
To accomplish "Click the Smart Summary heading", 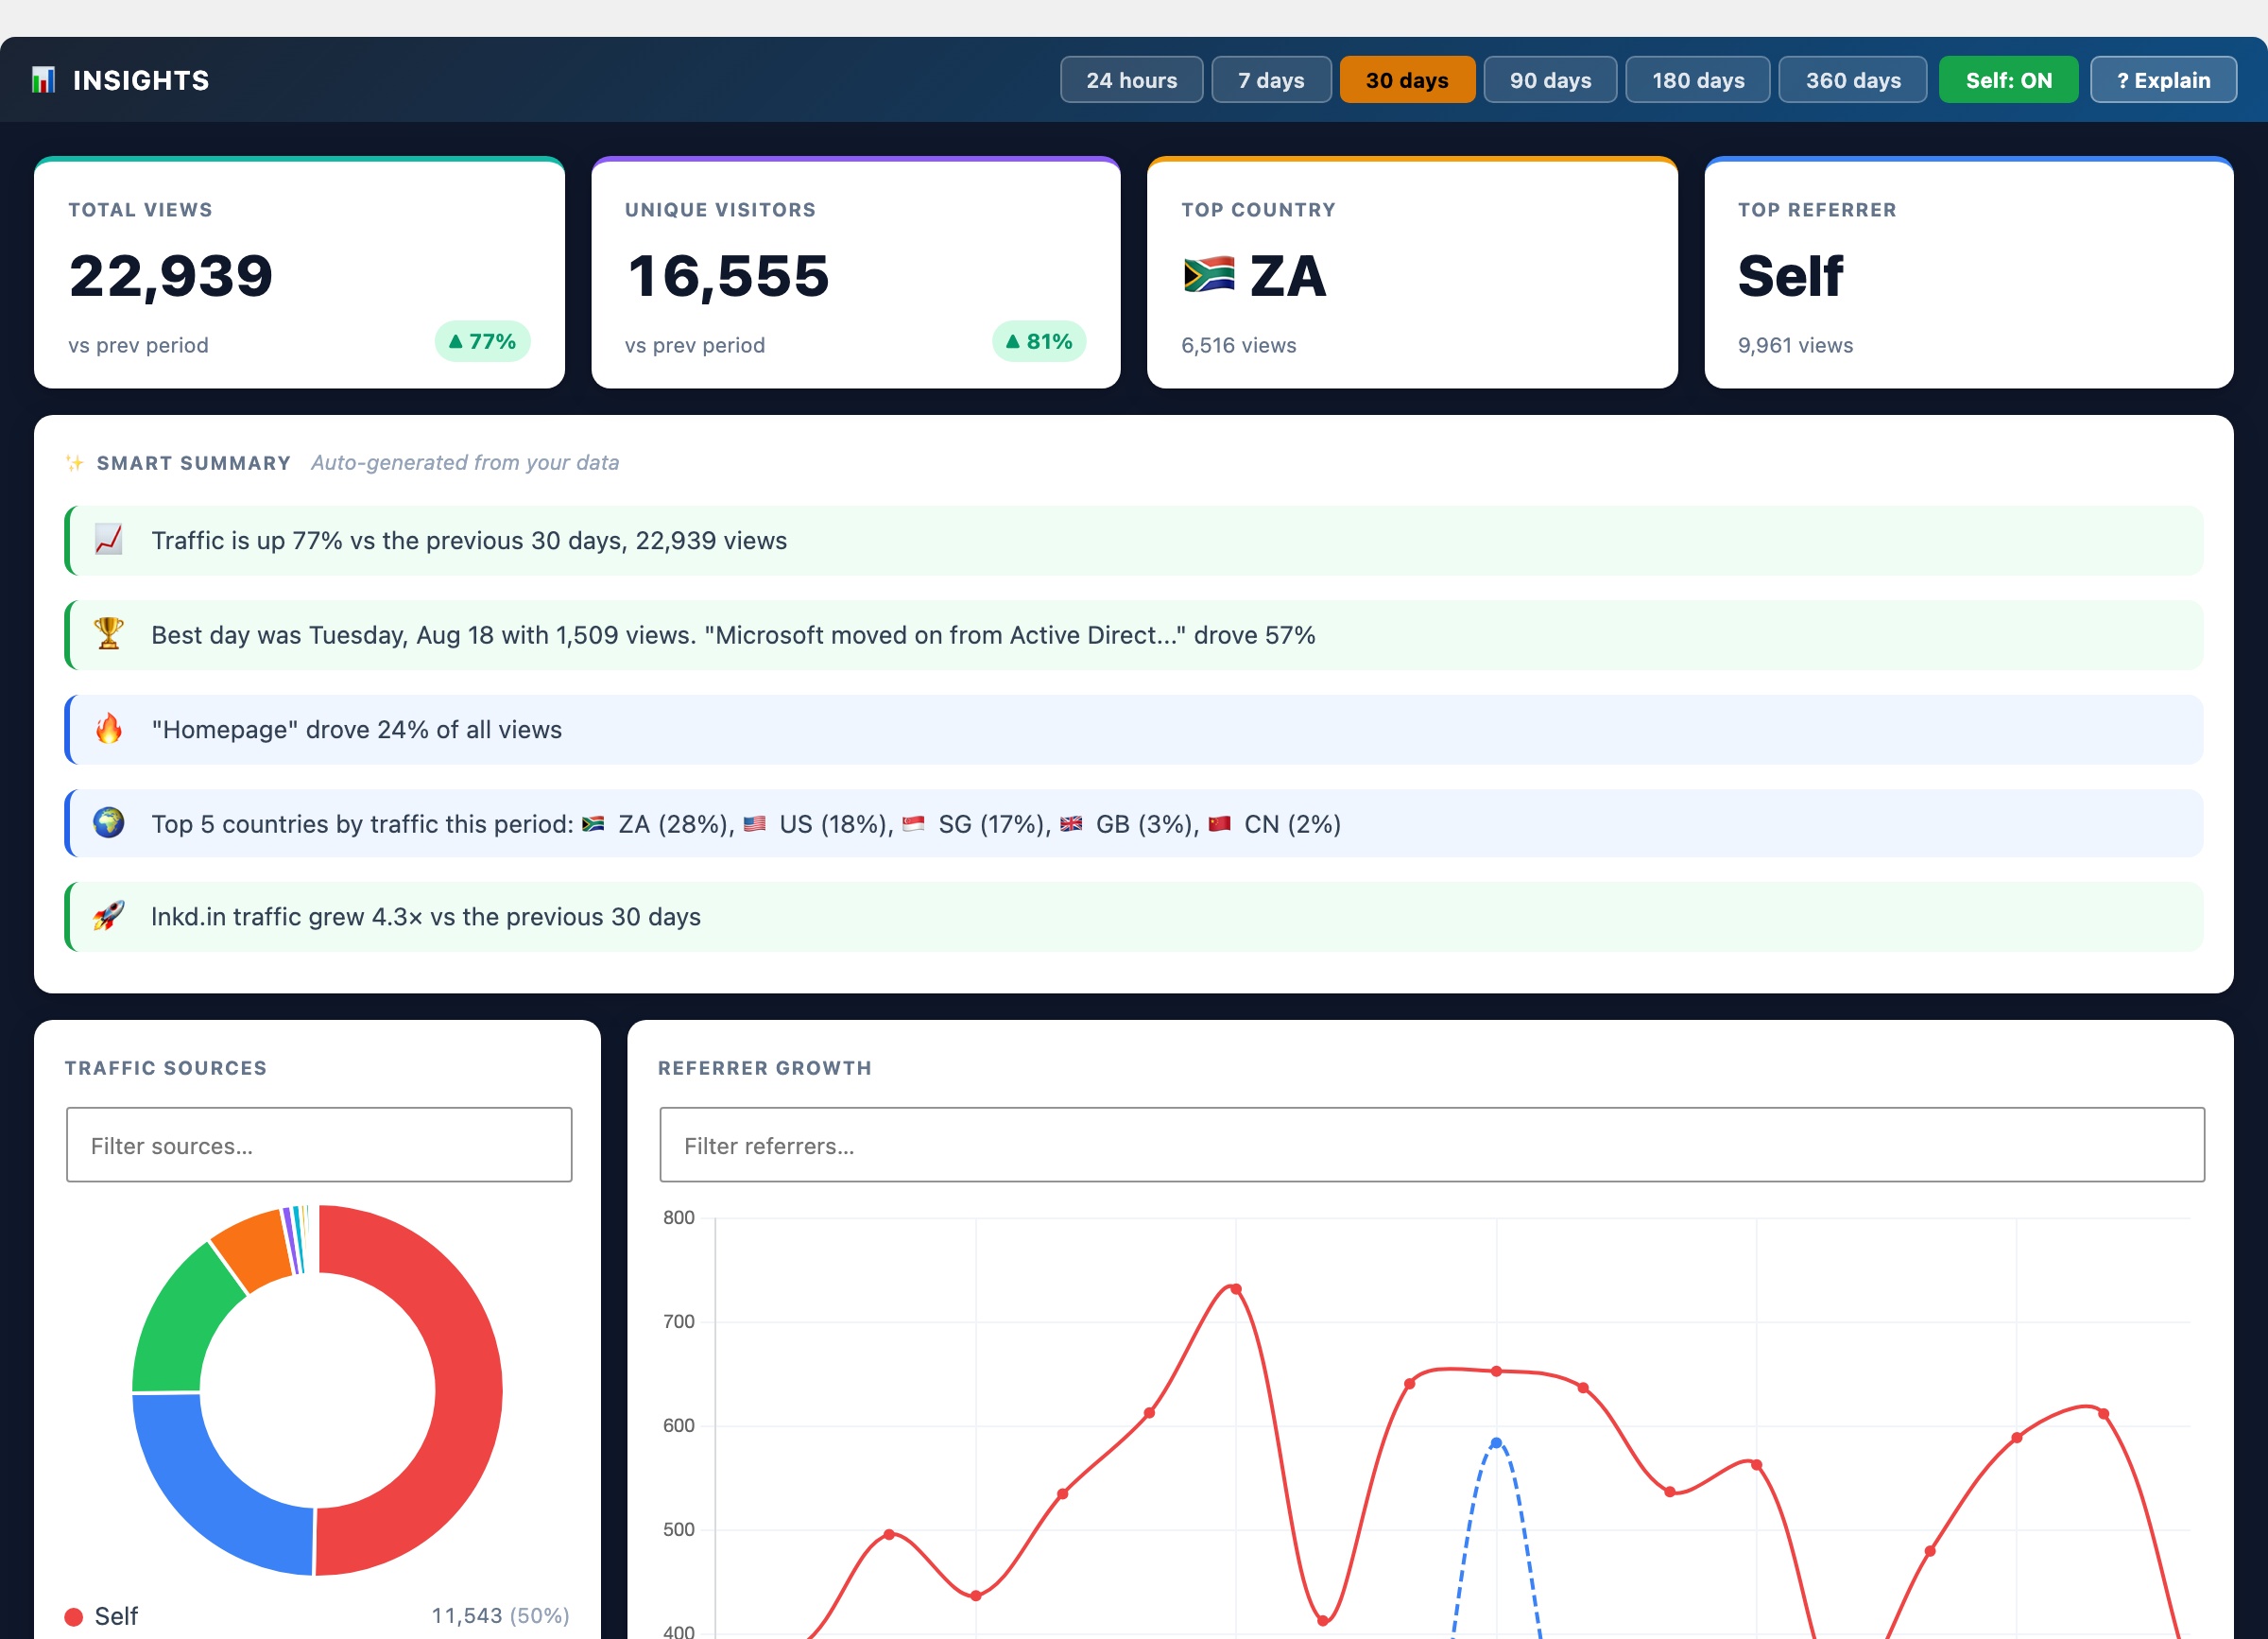I will coord(194,463).
